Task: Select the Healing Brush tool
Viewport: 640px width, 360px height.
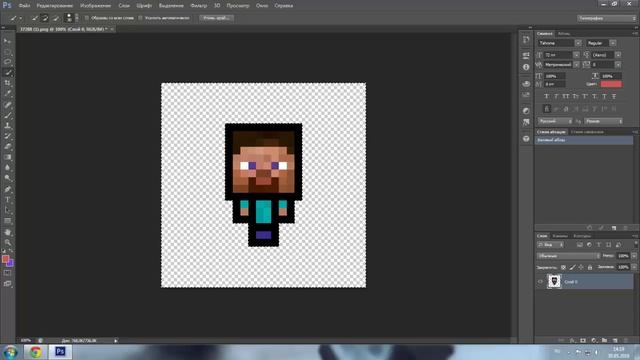Action: point(7,105)
